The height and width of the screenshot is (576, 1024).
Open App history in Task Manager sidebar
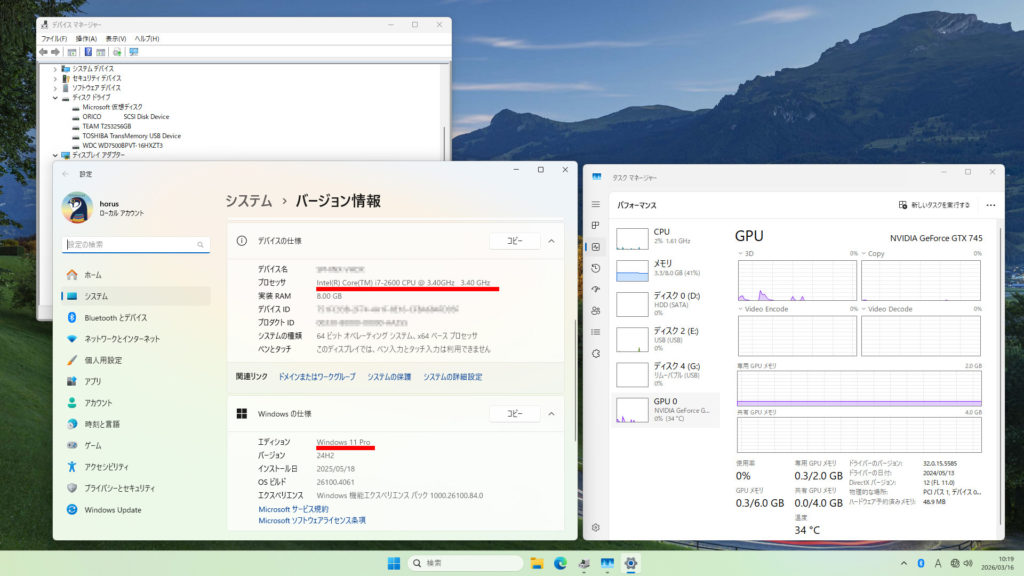click(596, 268)
